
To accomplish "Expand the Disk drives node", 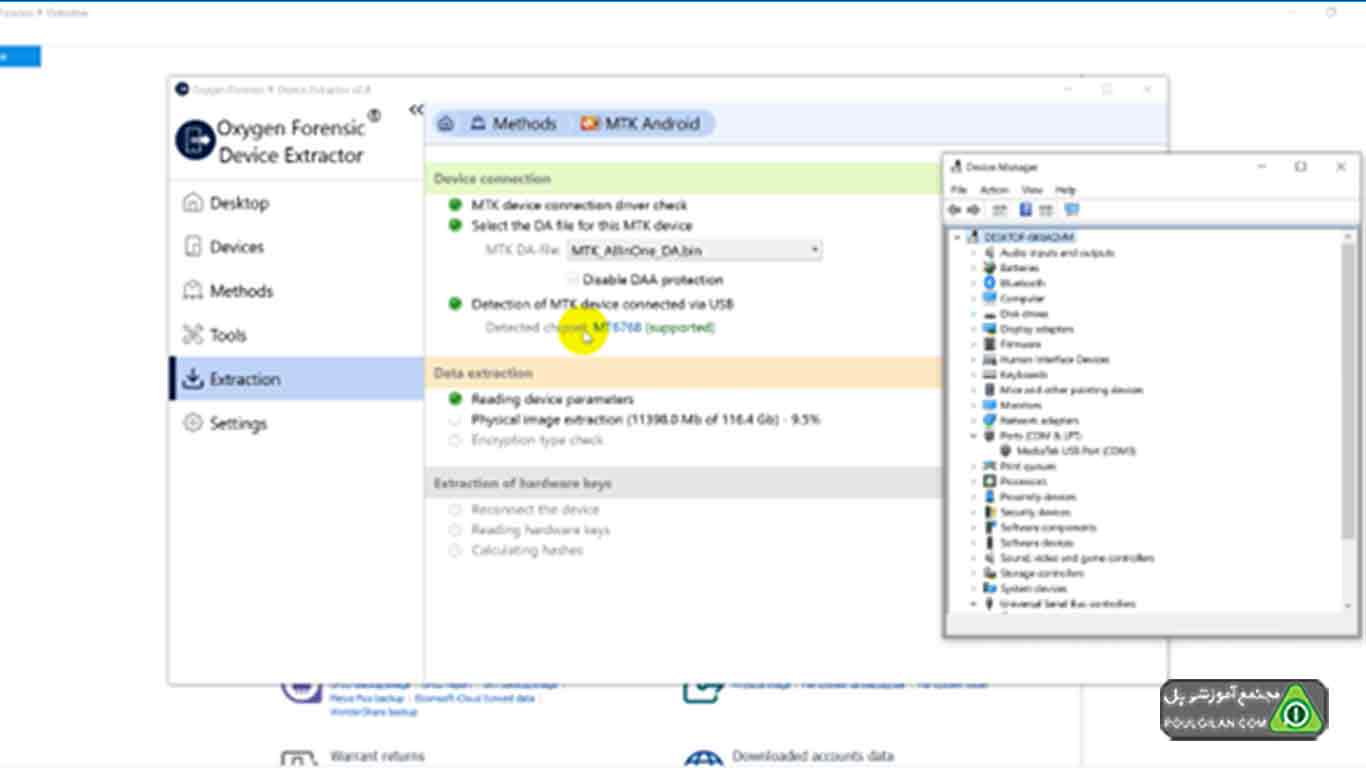I will click(973, 314).
